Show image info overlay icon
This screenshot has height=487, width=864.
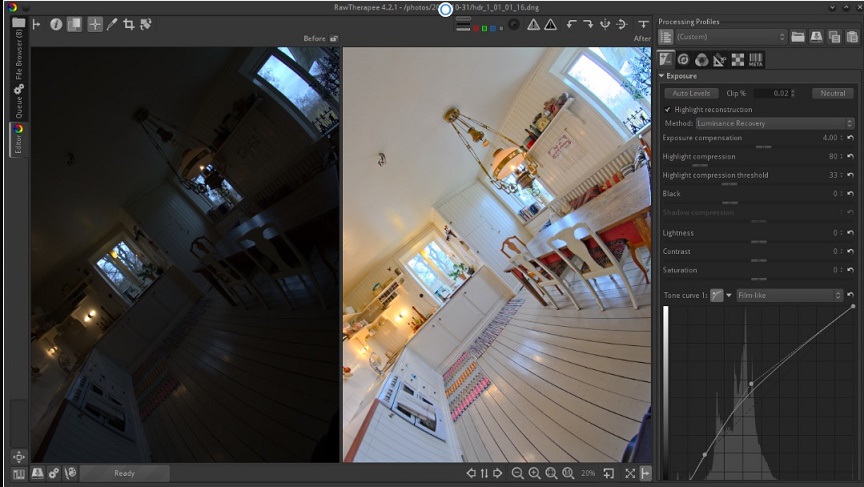[x=56, y=24]
